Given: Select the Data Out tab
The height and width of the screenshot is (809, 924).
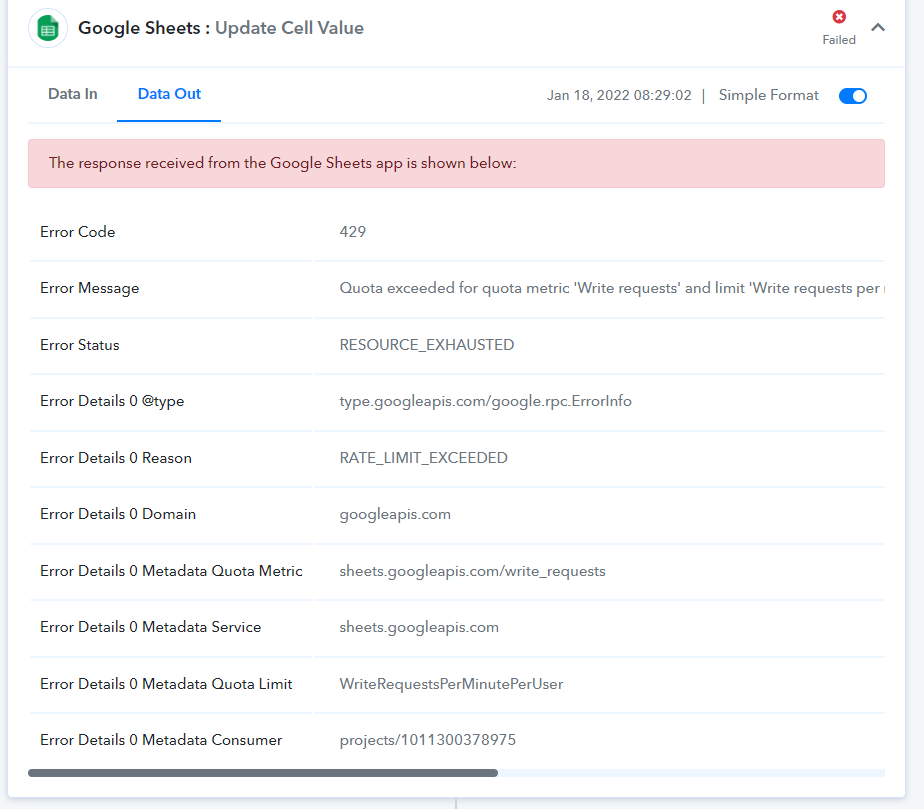Looking at the screenshot, I should 169,94.
